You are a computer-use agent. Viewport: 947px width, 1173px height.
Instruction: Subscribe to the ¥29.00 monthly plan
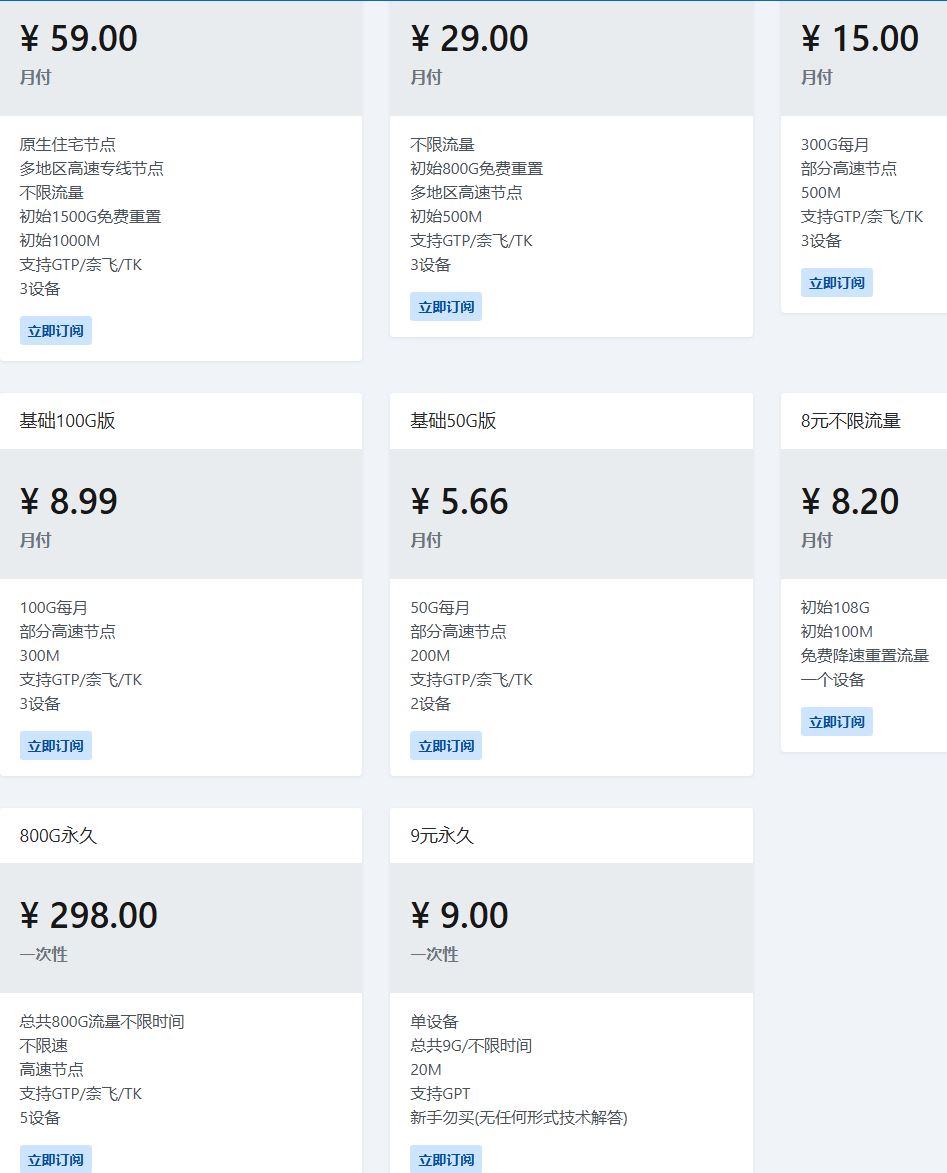pos(446,307)
